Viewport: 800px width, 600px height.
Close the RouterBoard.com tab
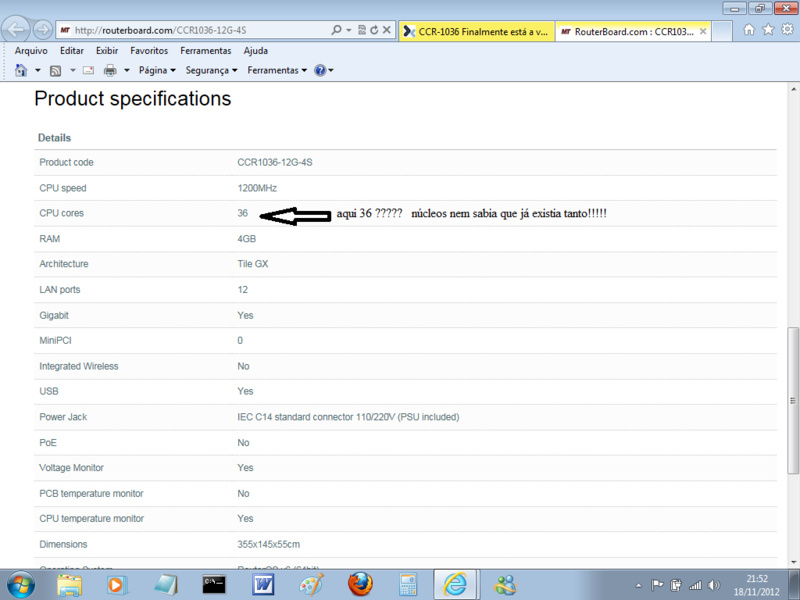(x=703, y=31)
